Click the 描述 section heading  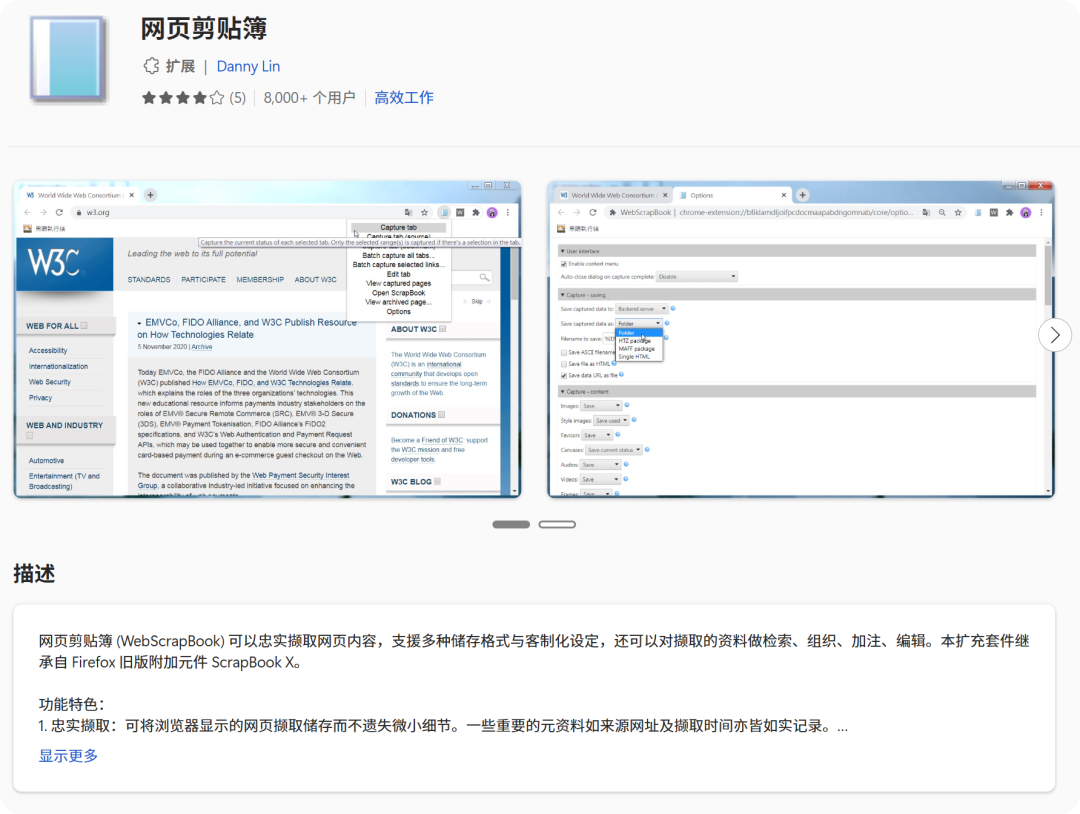pyautogui.click(x=34, y=573)
